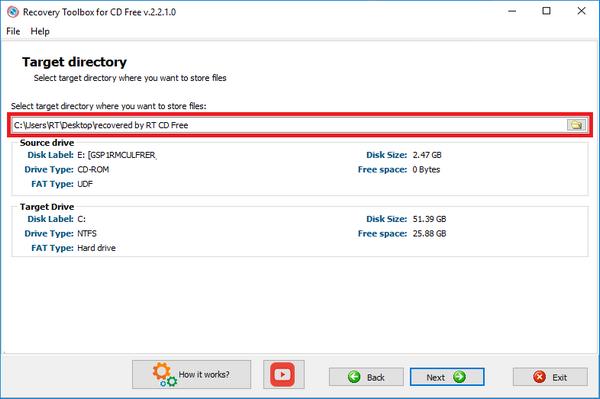Click the gears icon on How it works
600x399 pixels.
click(x=165, y=375)
